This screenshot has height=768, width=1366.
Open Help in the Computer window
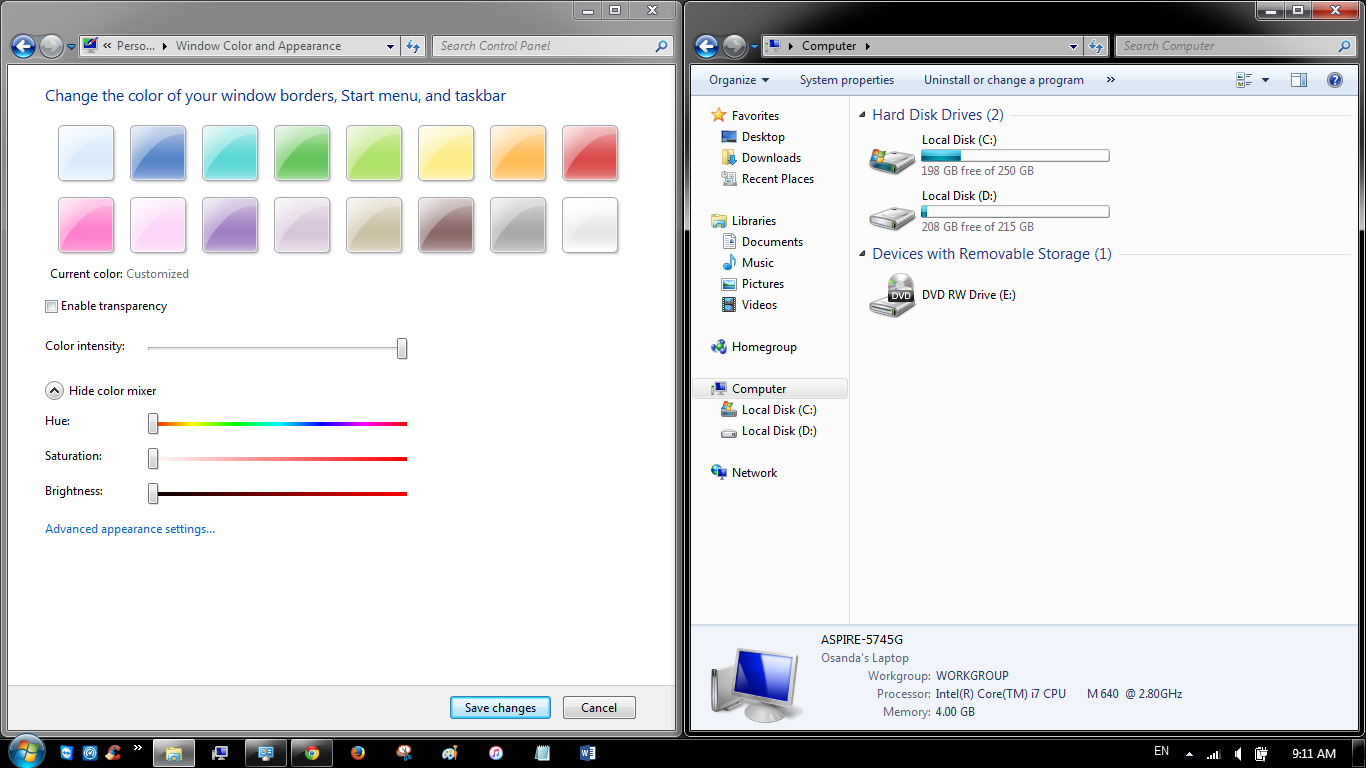pyautogui.click(x=1334, y=80)
